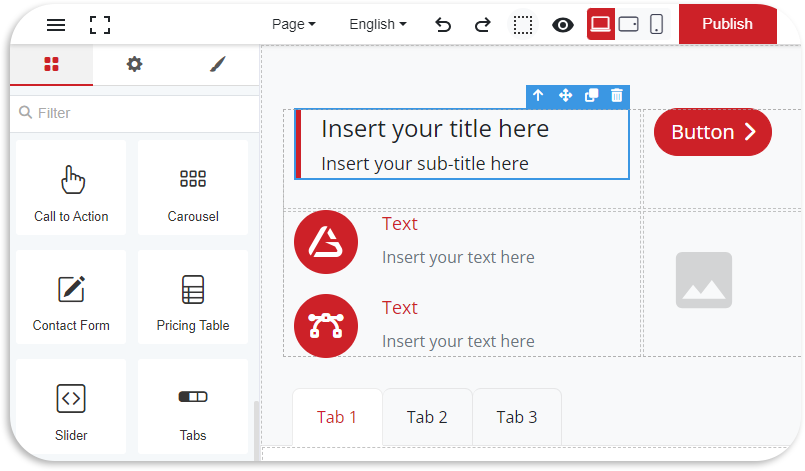Toggle fullscreen mode icon
Viewport: 805px width, 471px height.
click(x=99, y=25)
